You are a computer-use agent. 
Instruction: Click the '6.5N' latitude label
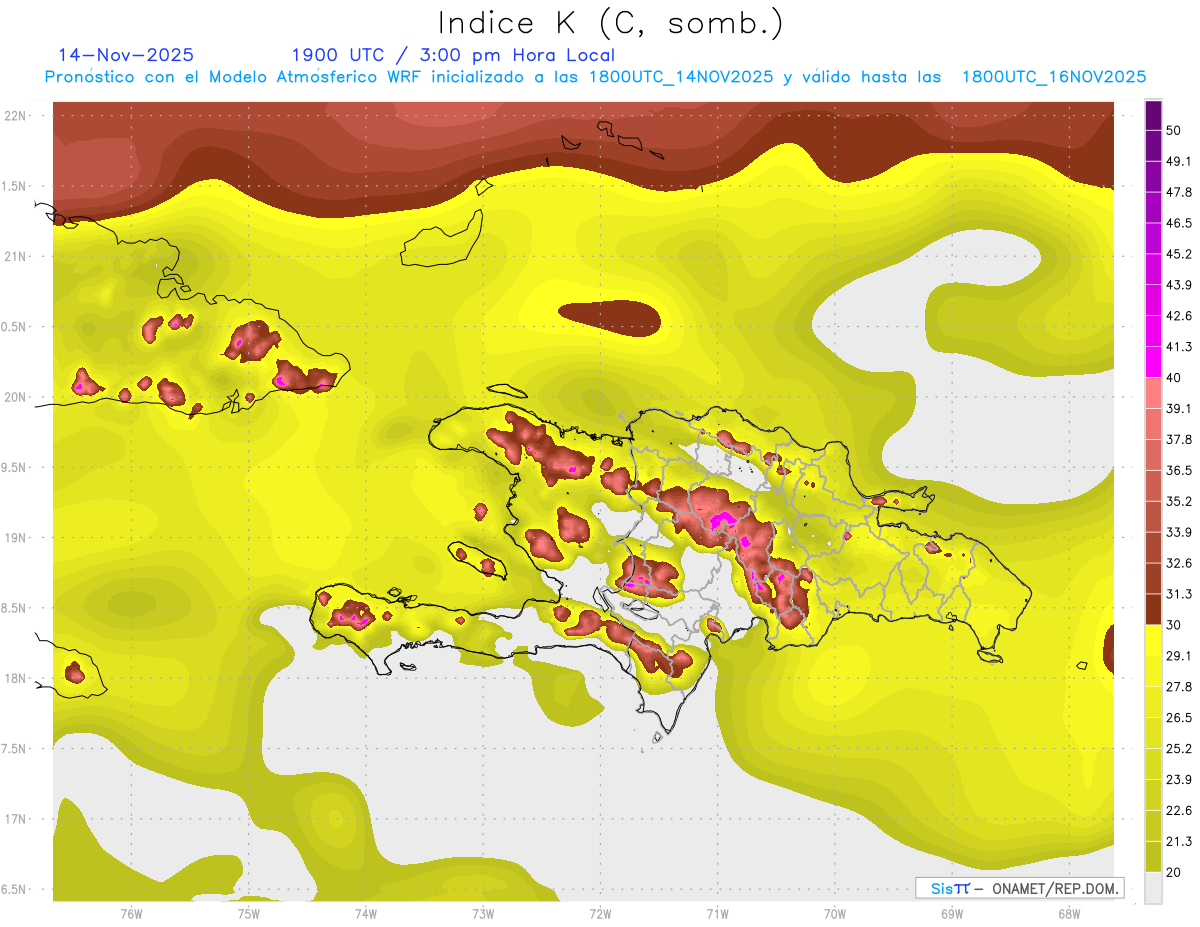[15, 889]
